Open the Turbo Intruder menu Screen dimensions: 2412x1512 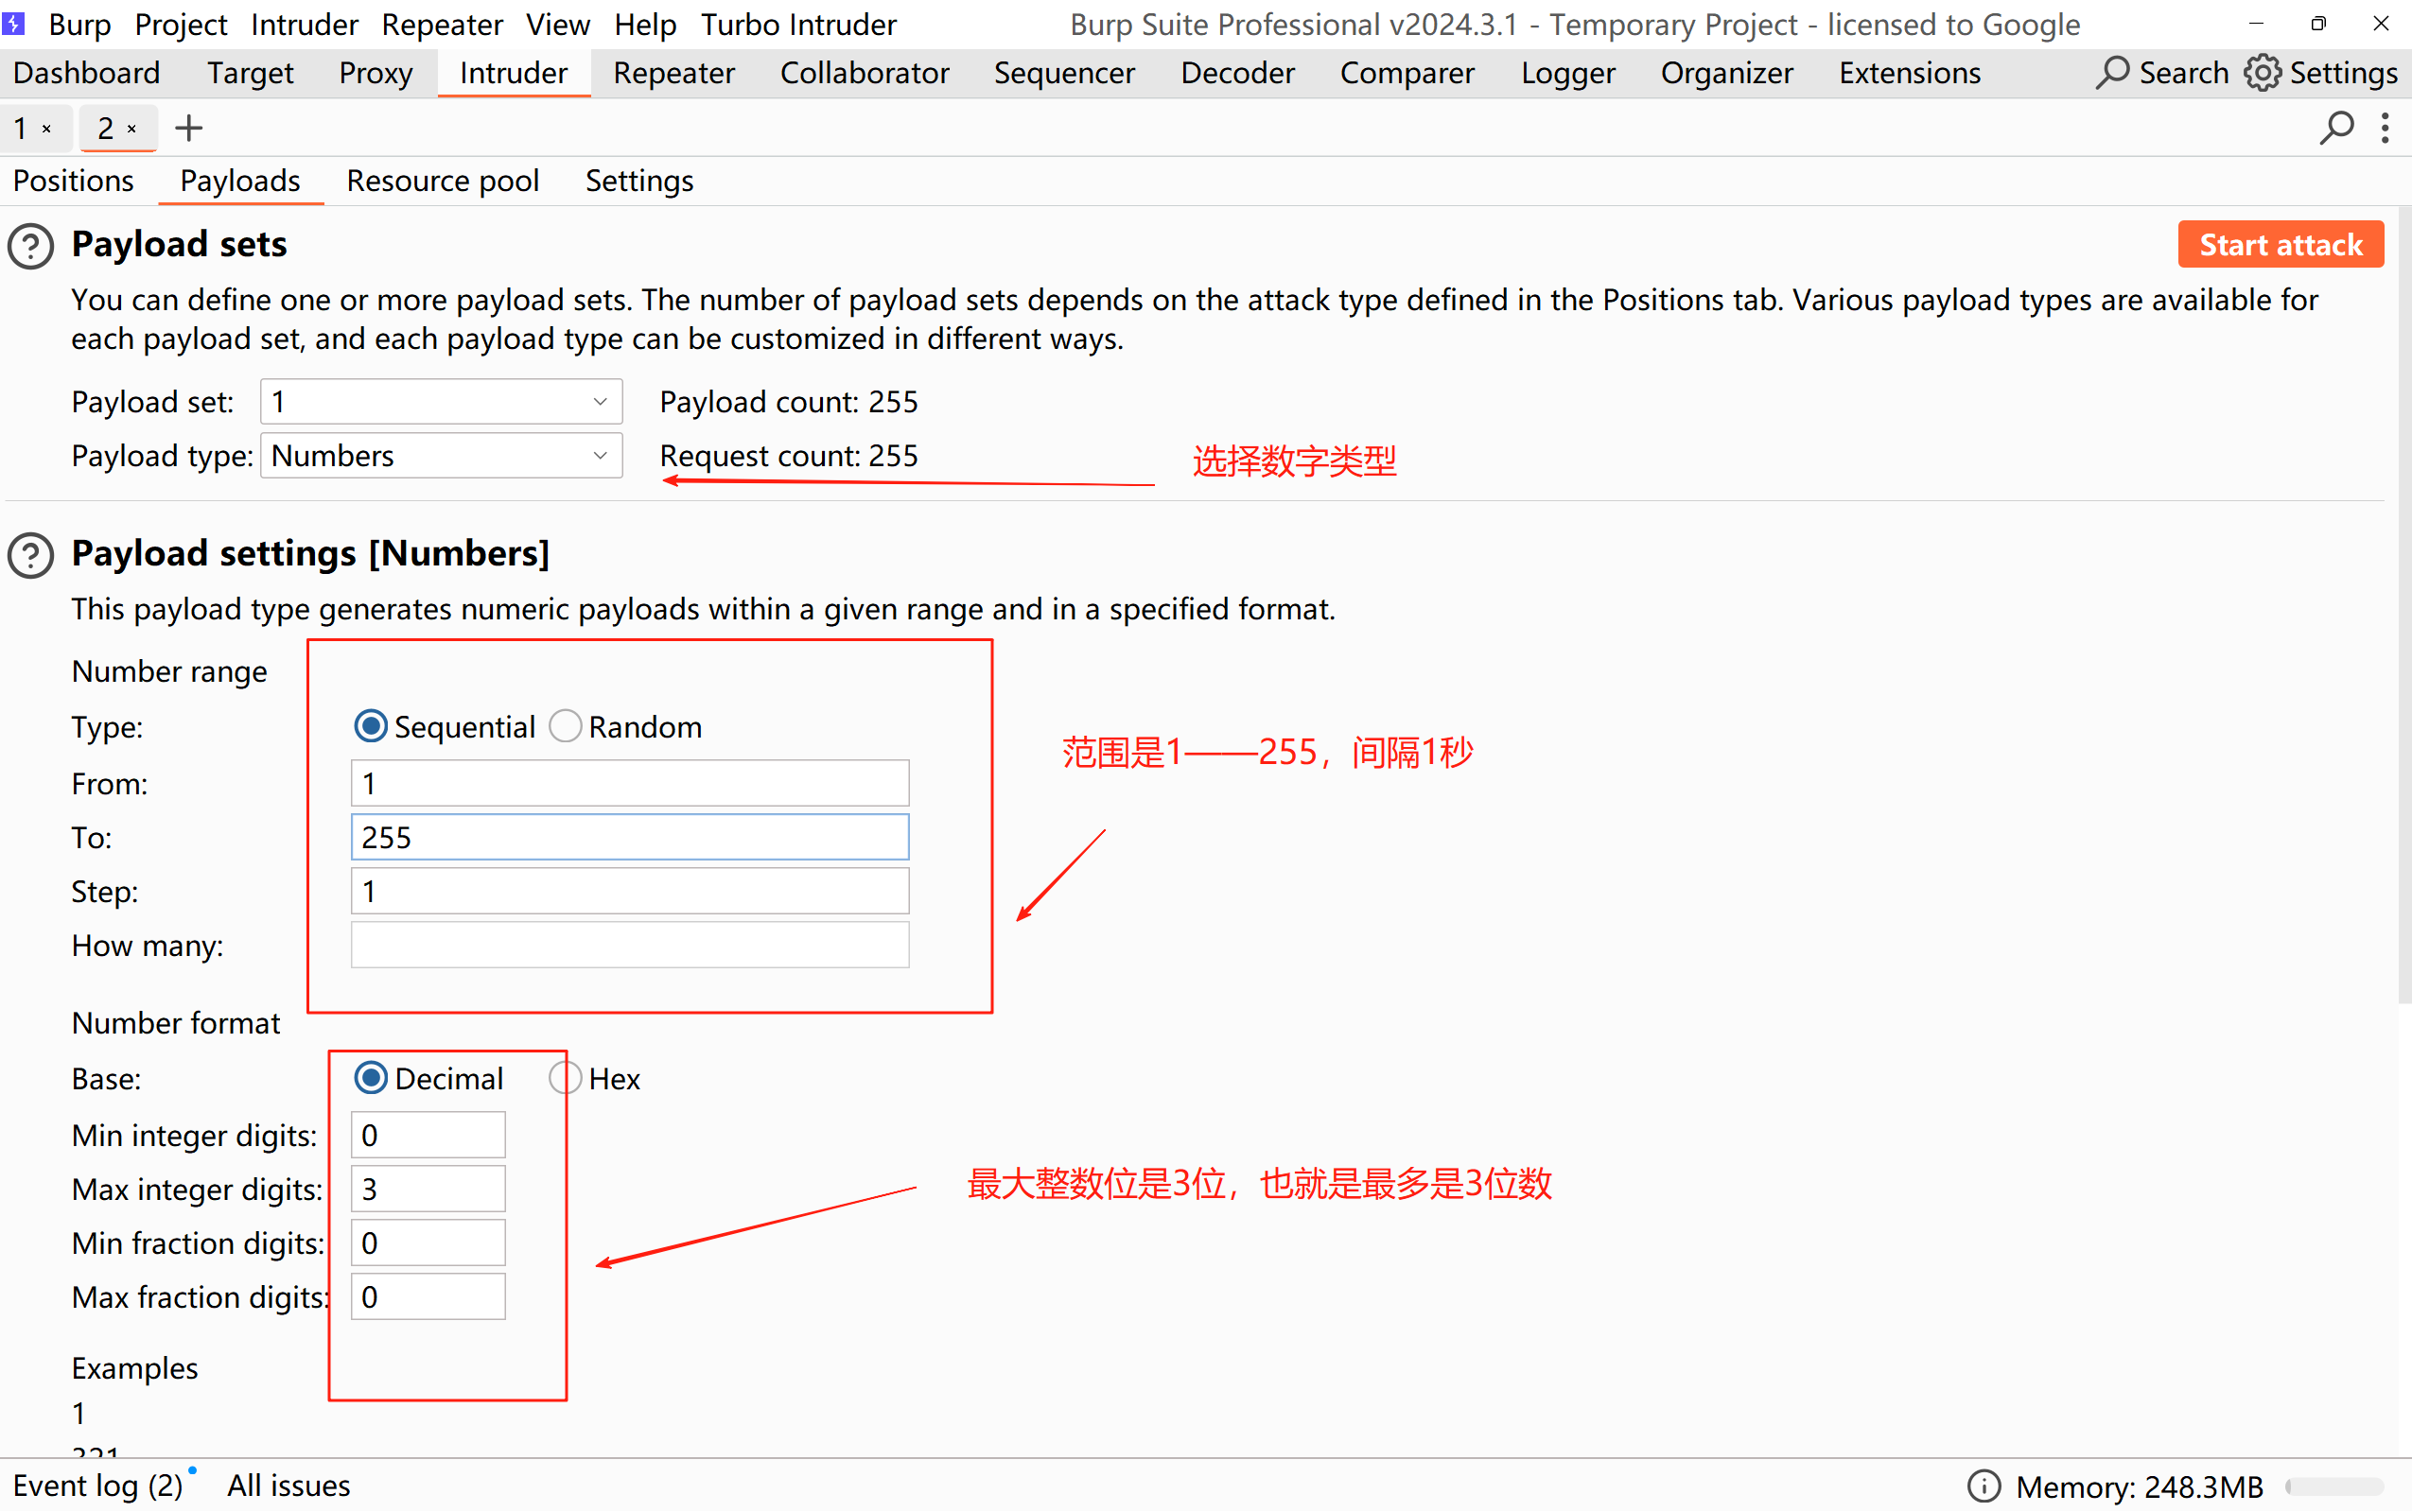(x=798, y=24)
